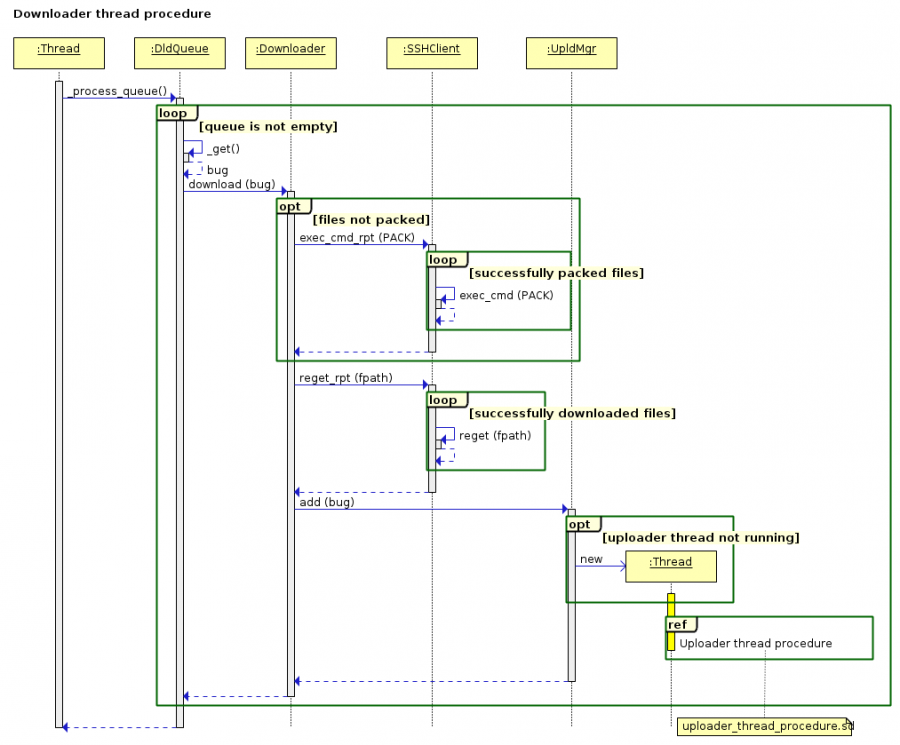Open the uploader_thread_procedure.sd note link
Screen dimensions: 900x745
[x=765, y=726]
